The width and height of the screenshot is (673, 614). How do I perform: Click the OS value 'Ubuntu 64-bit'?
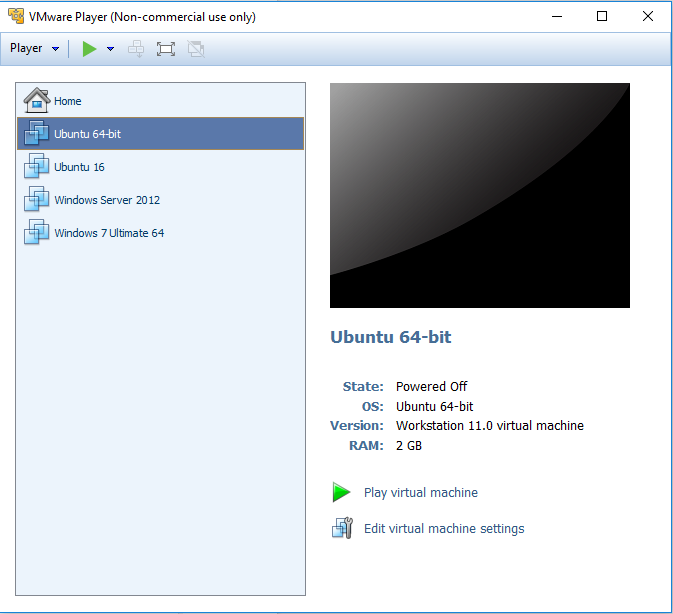(x=434, y=406)
